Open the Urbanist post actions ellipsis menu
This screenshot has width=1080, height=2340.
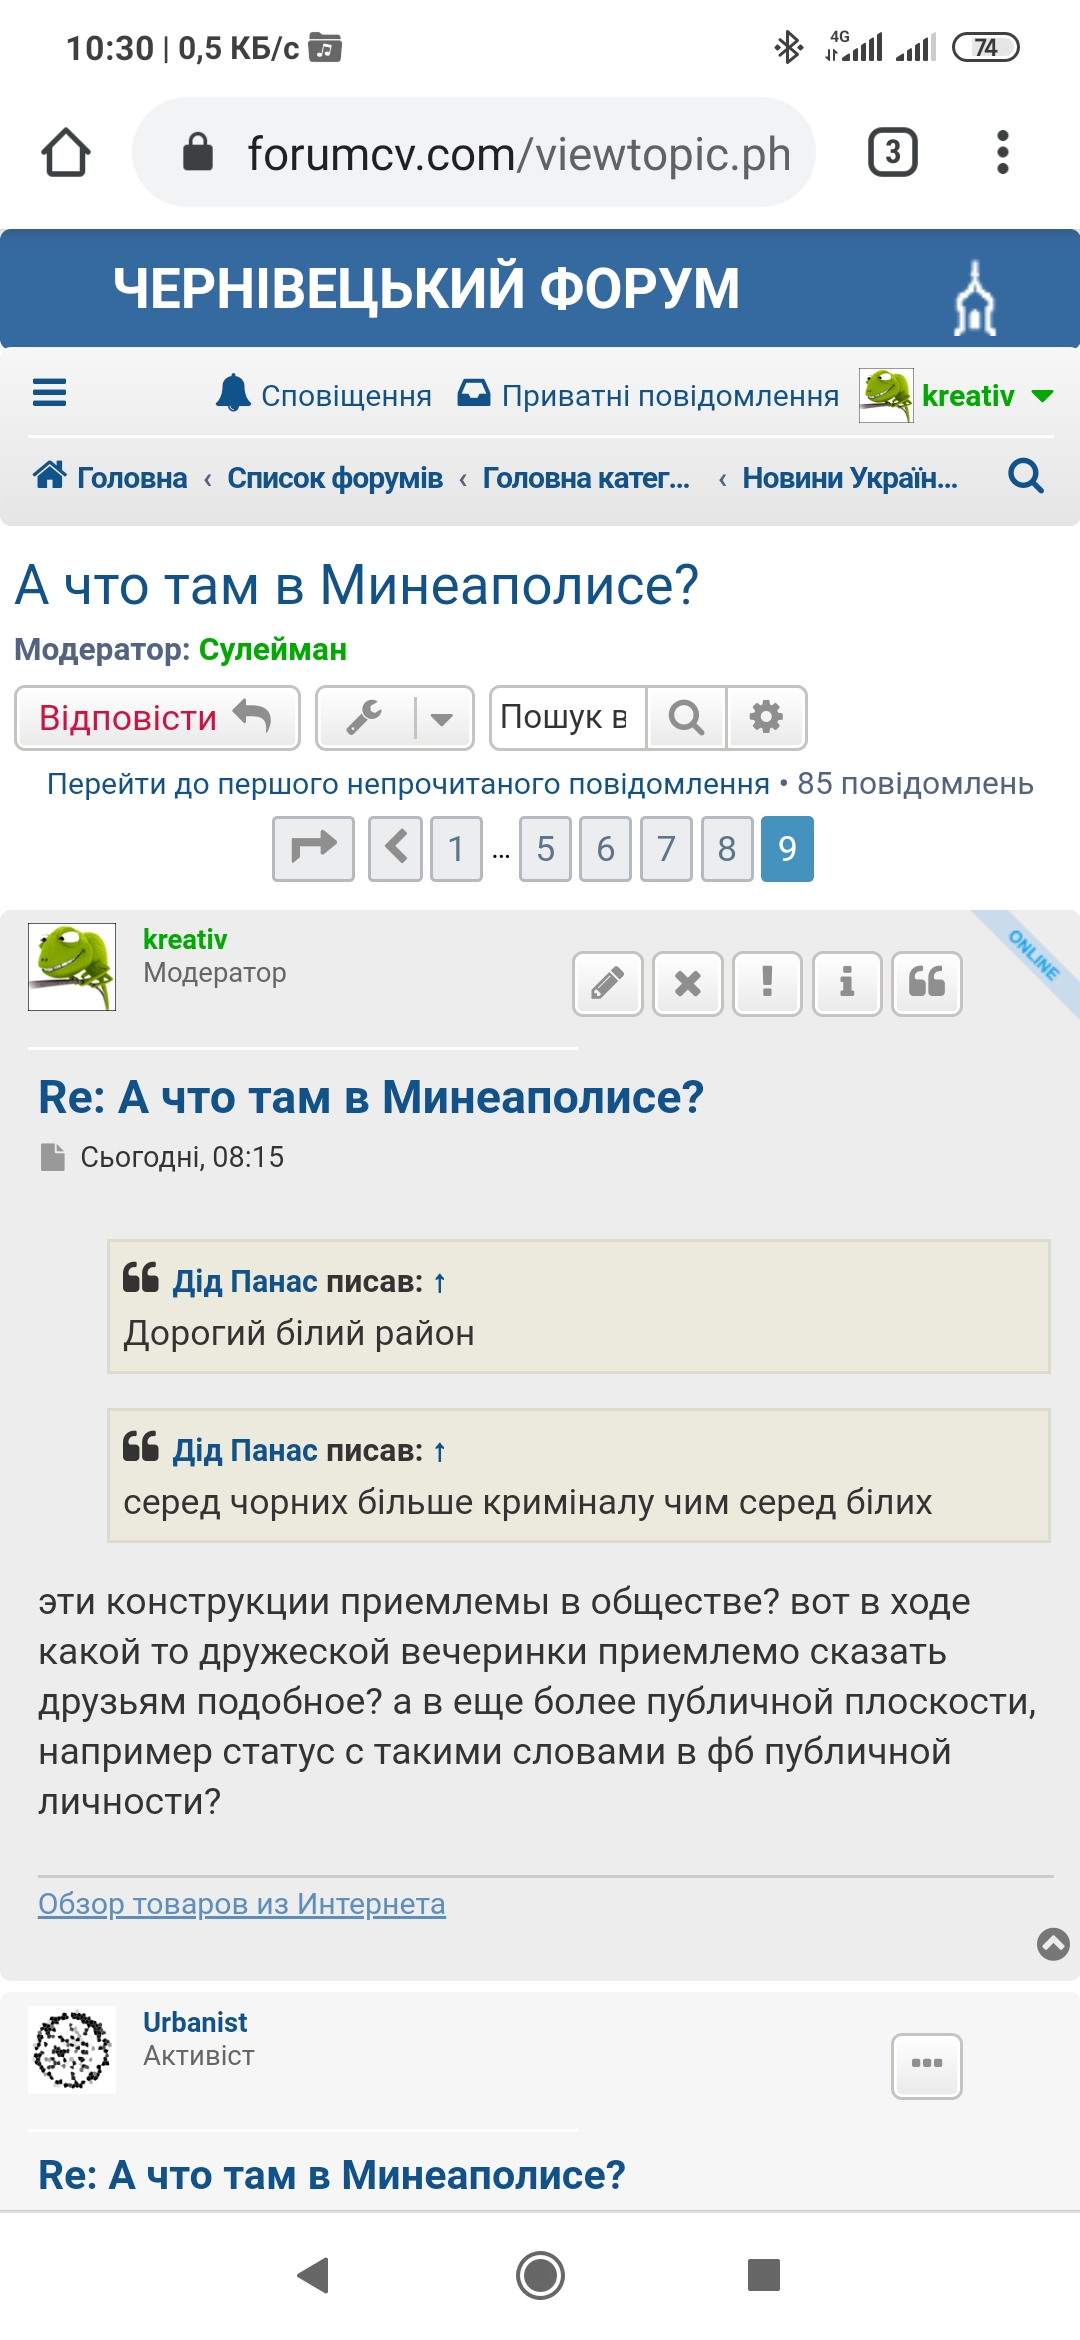(x=927, y=2065)
